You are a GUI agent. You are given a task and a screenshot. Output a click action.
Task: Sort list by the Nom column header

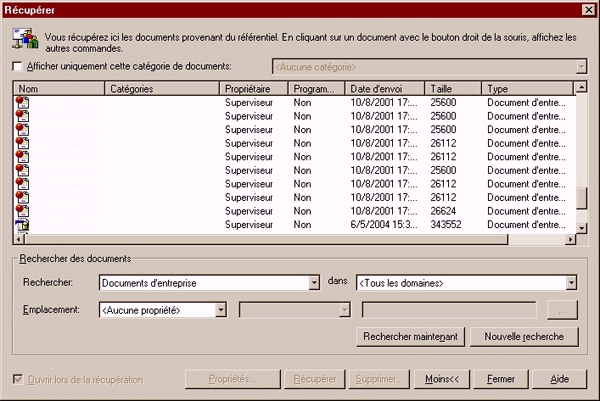(58, 89)
